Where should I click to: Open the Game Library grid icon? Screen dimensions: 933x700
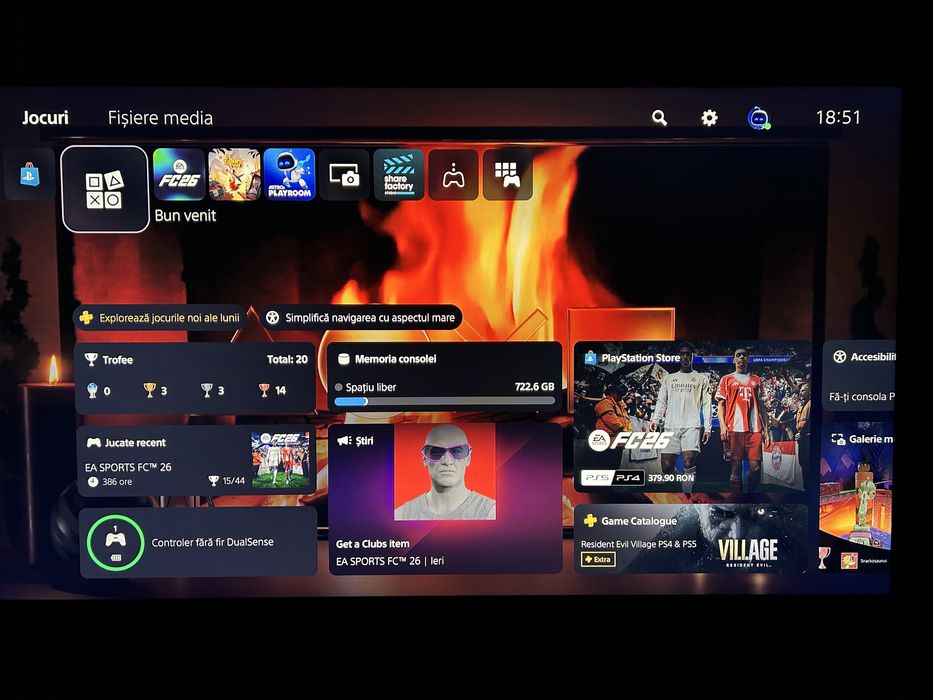(x=508, y=174)
